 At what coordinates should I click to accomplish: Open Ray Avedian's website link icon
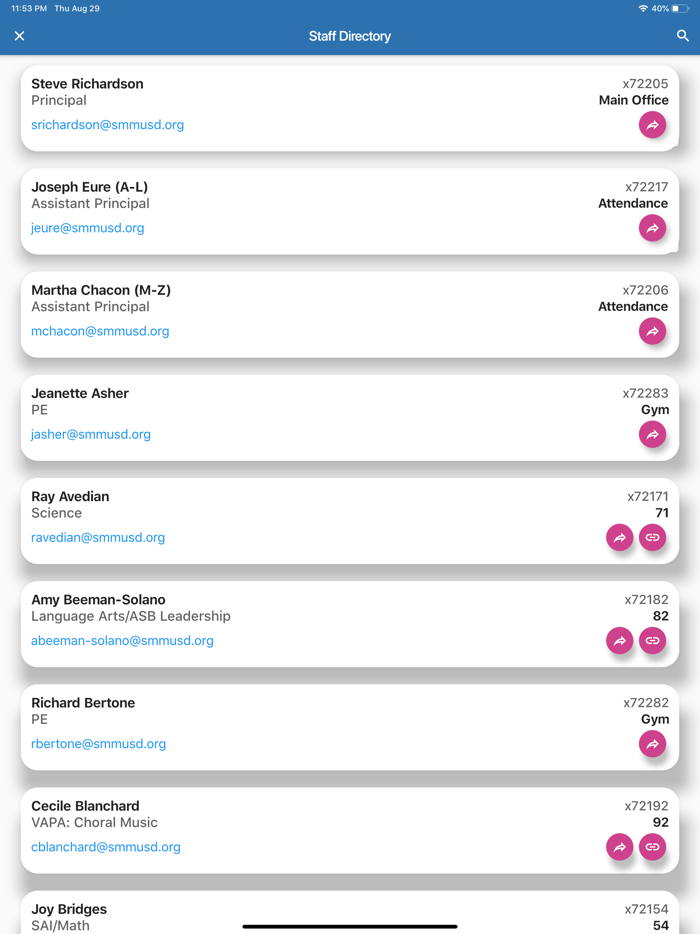[x=652, y=537]
